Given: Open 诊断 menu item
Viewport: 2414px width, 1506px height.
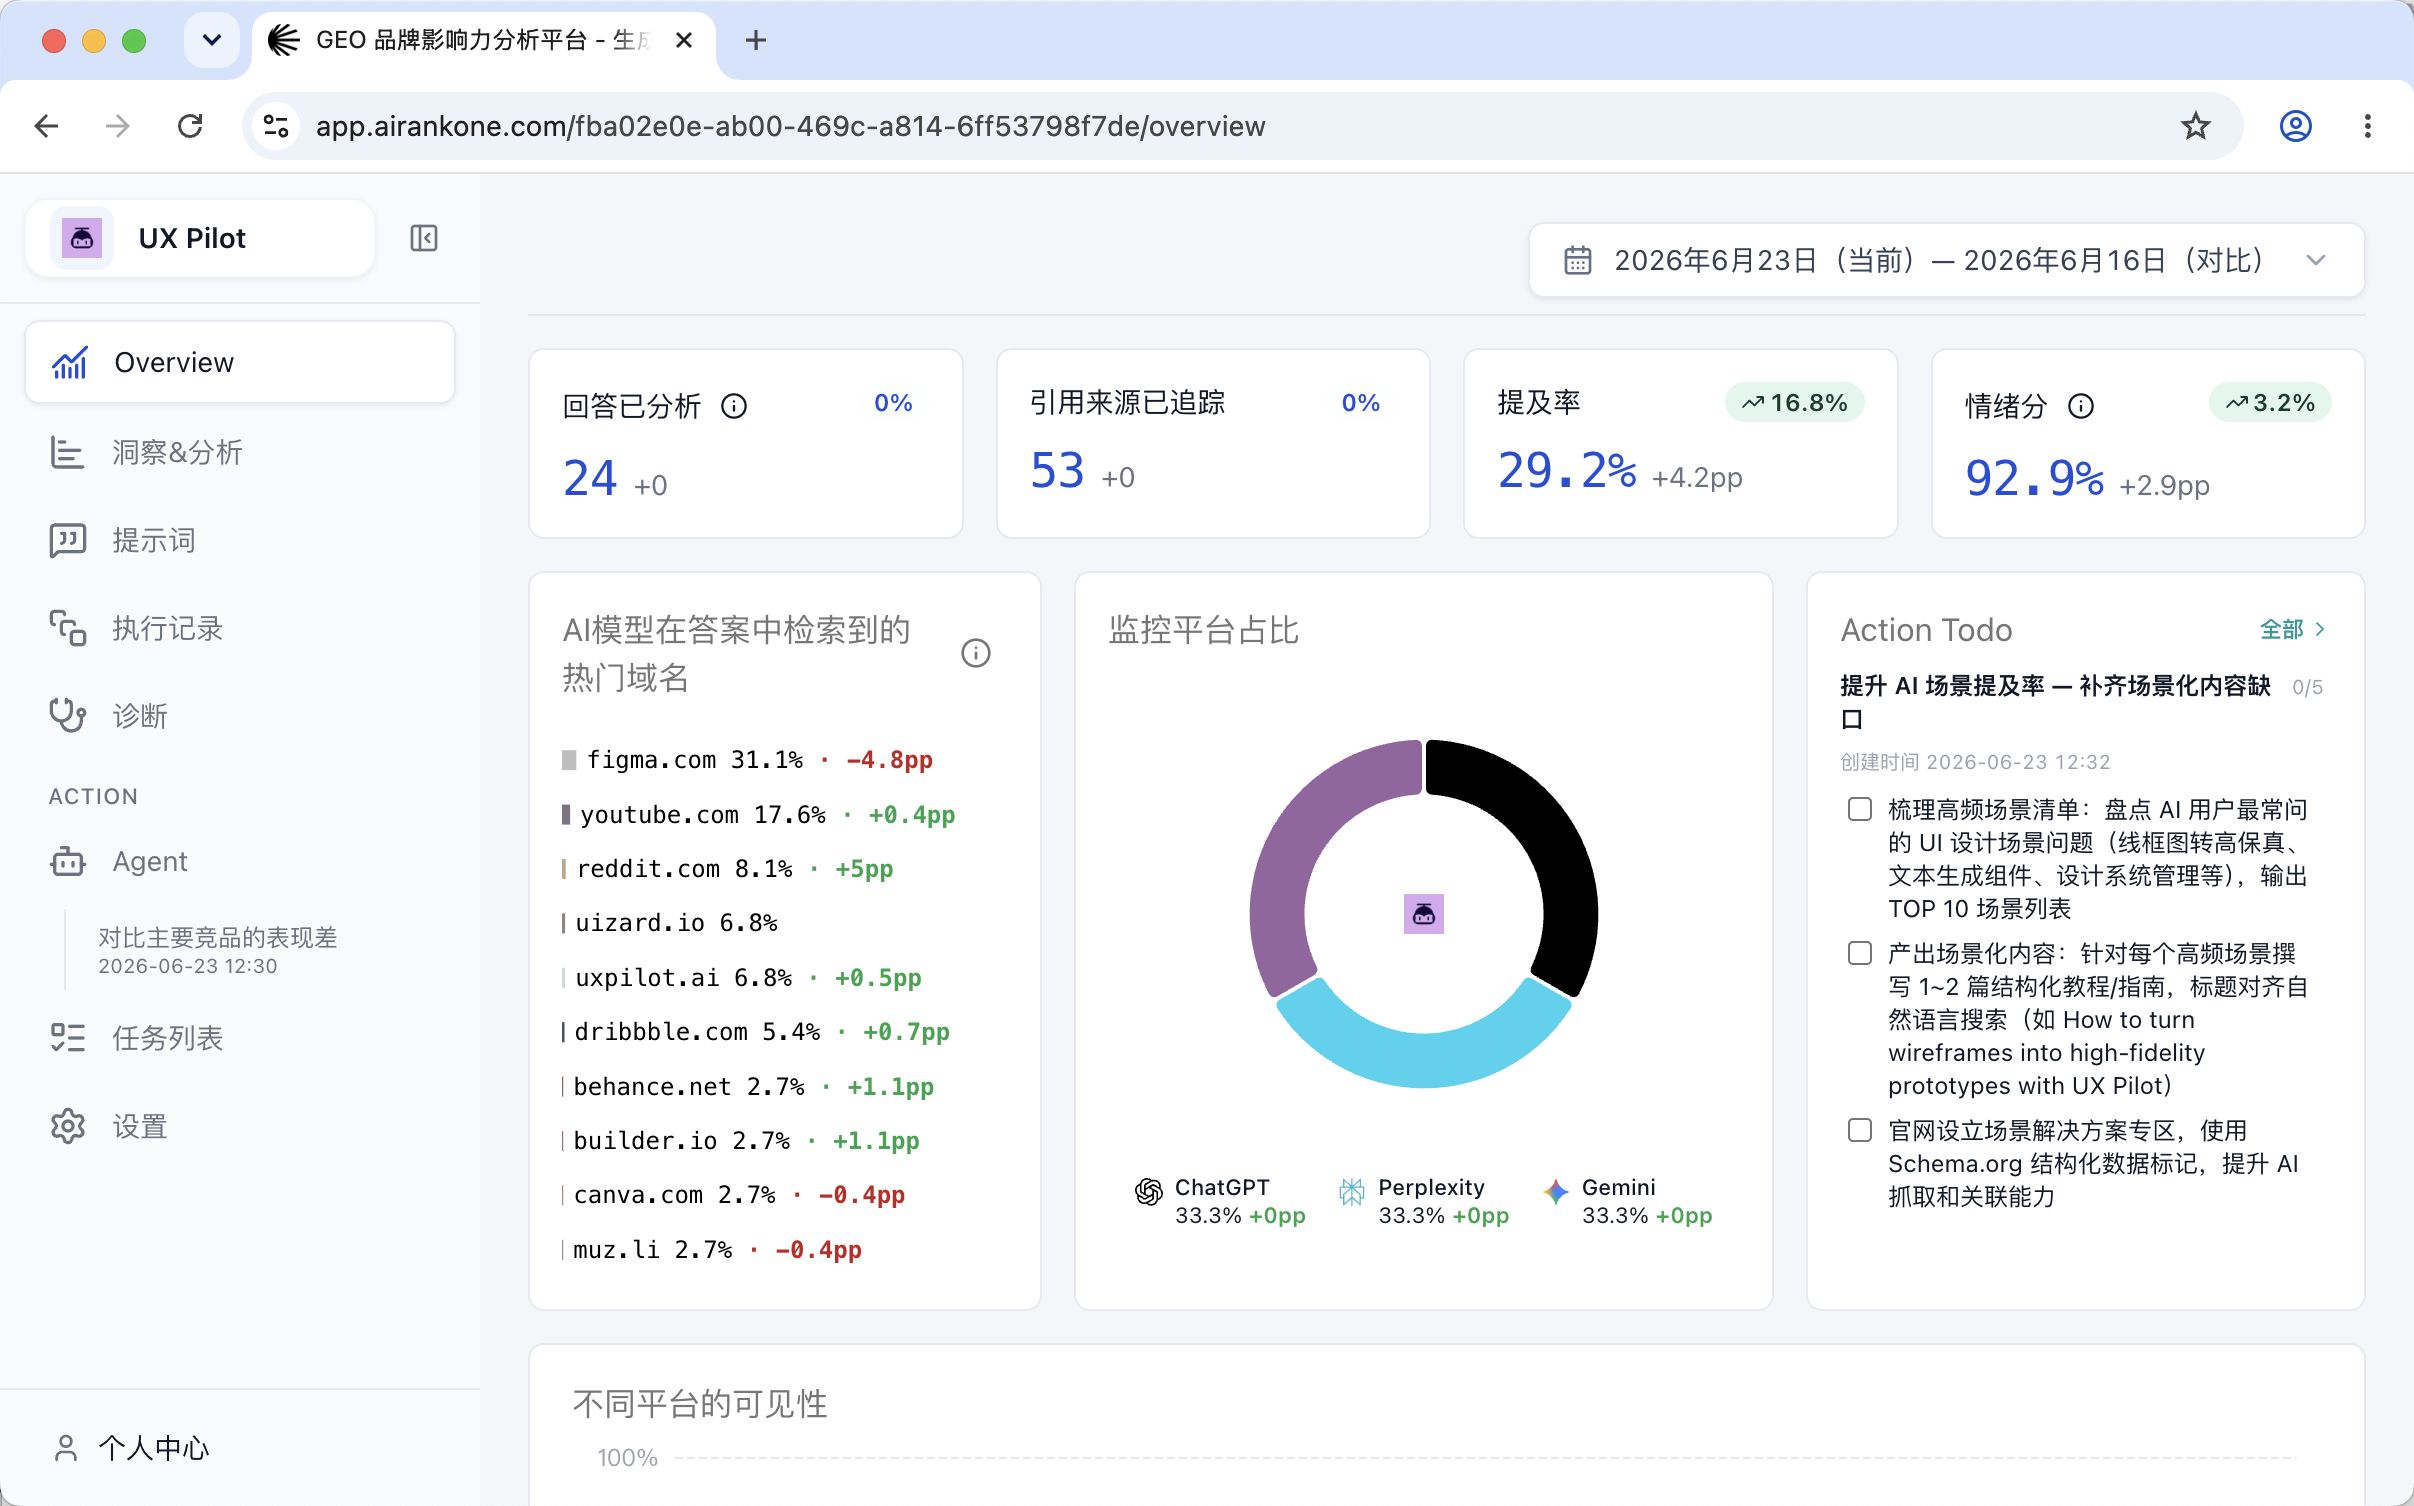Looking at the screenshot, I should (240, 715).
